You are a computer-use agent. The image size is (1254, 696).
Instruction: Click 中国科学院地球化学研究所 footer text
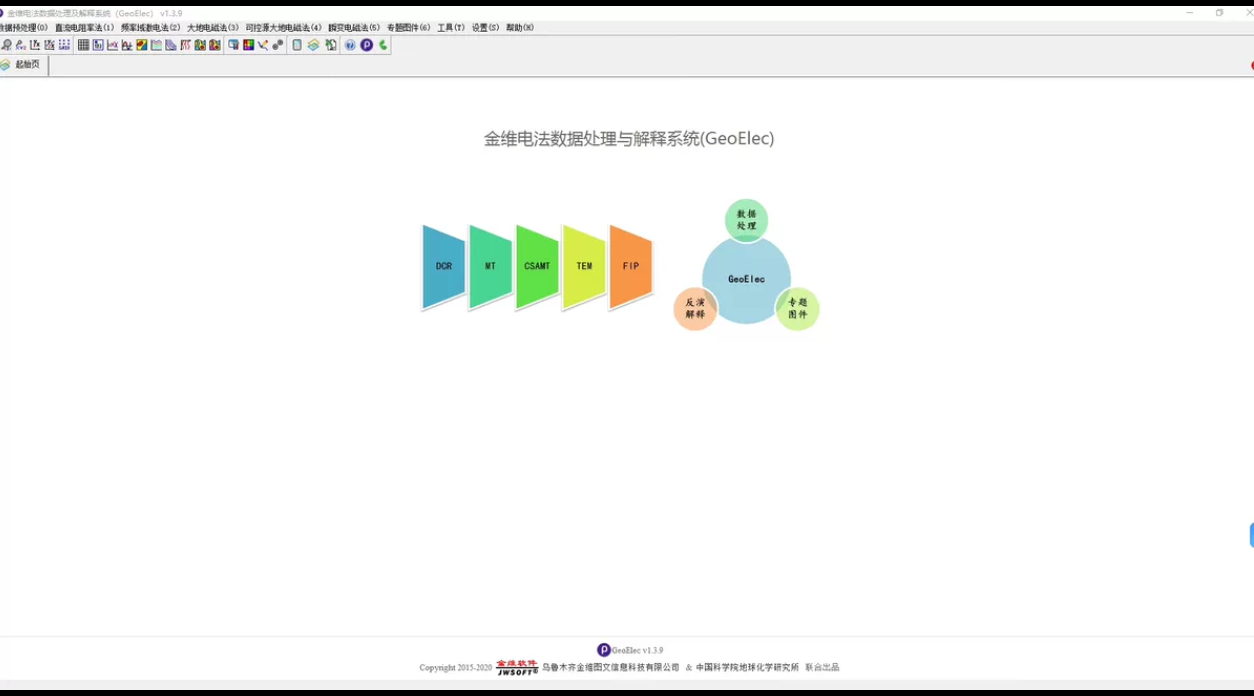(747, 667)
